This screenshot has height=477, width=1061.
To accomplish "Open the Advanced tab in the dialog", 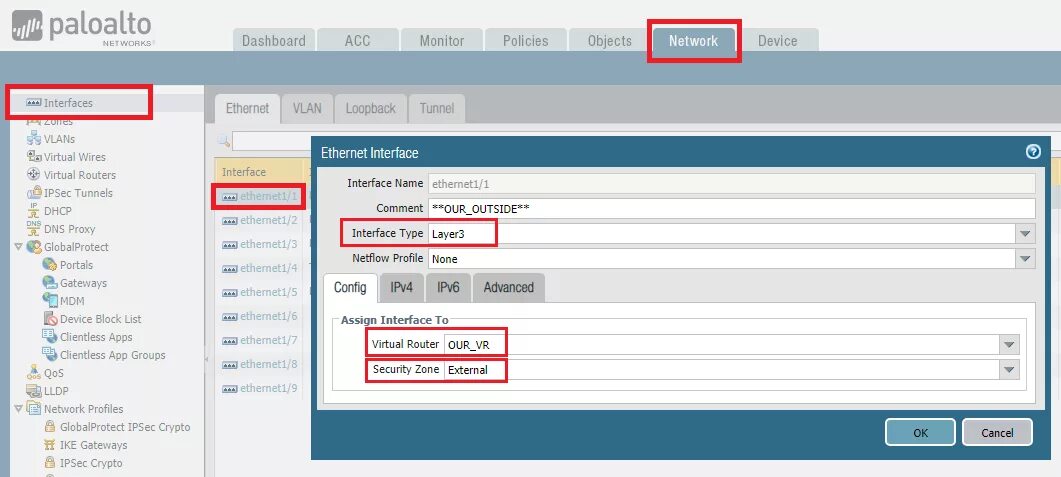I will tap(508, 288).
